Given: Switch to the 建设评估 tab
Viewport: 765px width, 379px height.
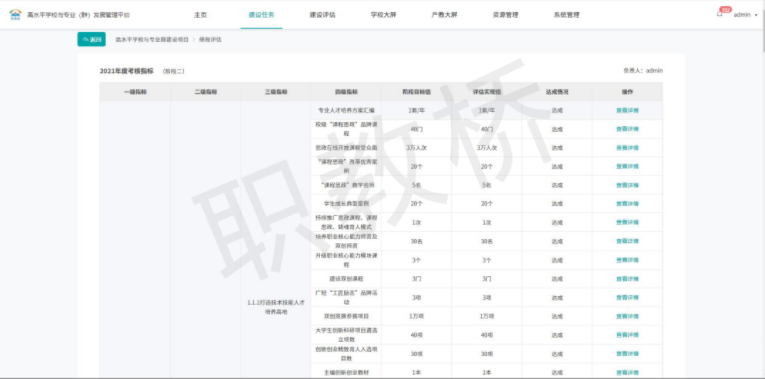Looking at the screenshot, I should (x=322, y=15).
